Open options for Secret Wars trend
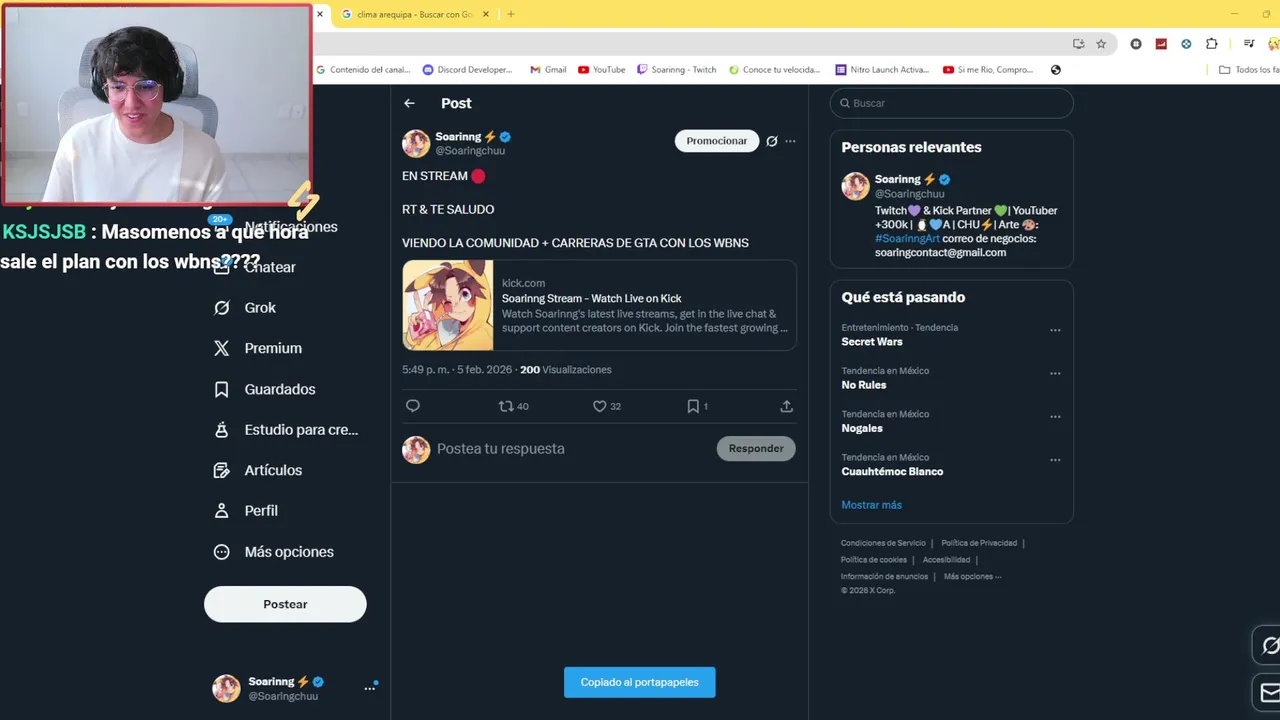Screen dimensions: 1280x720 (x=1055, y=330)
